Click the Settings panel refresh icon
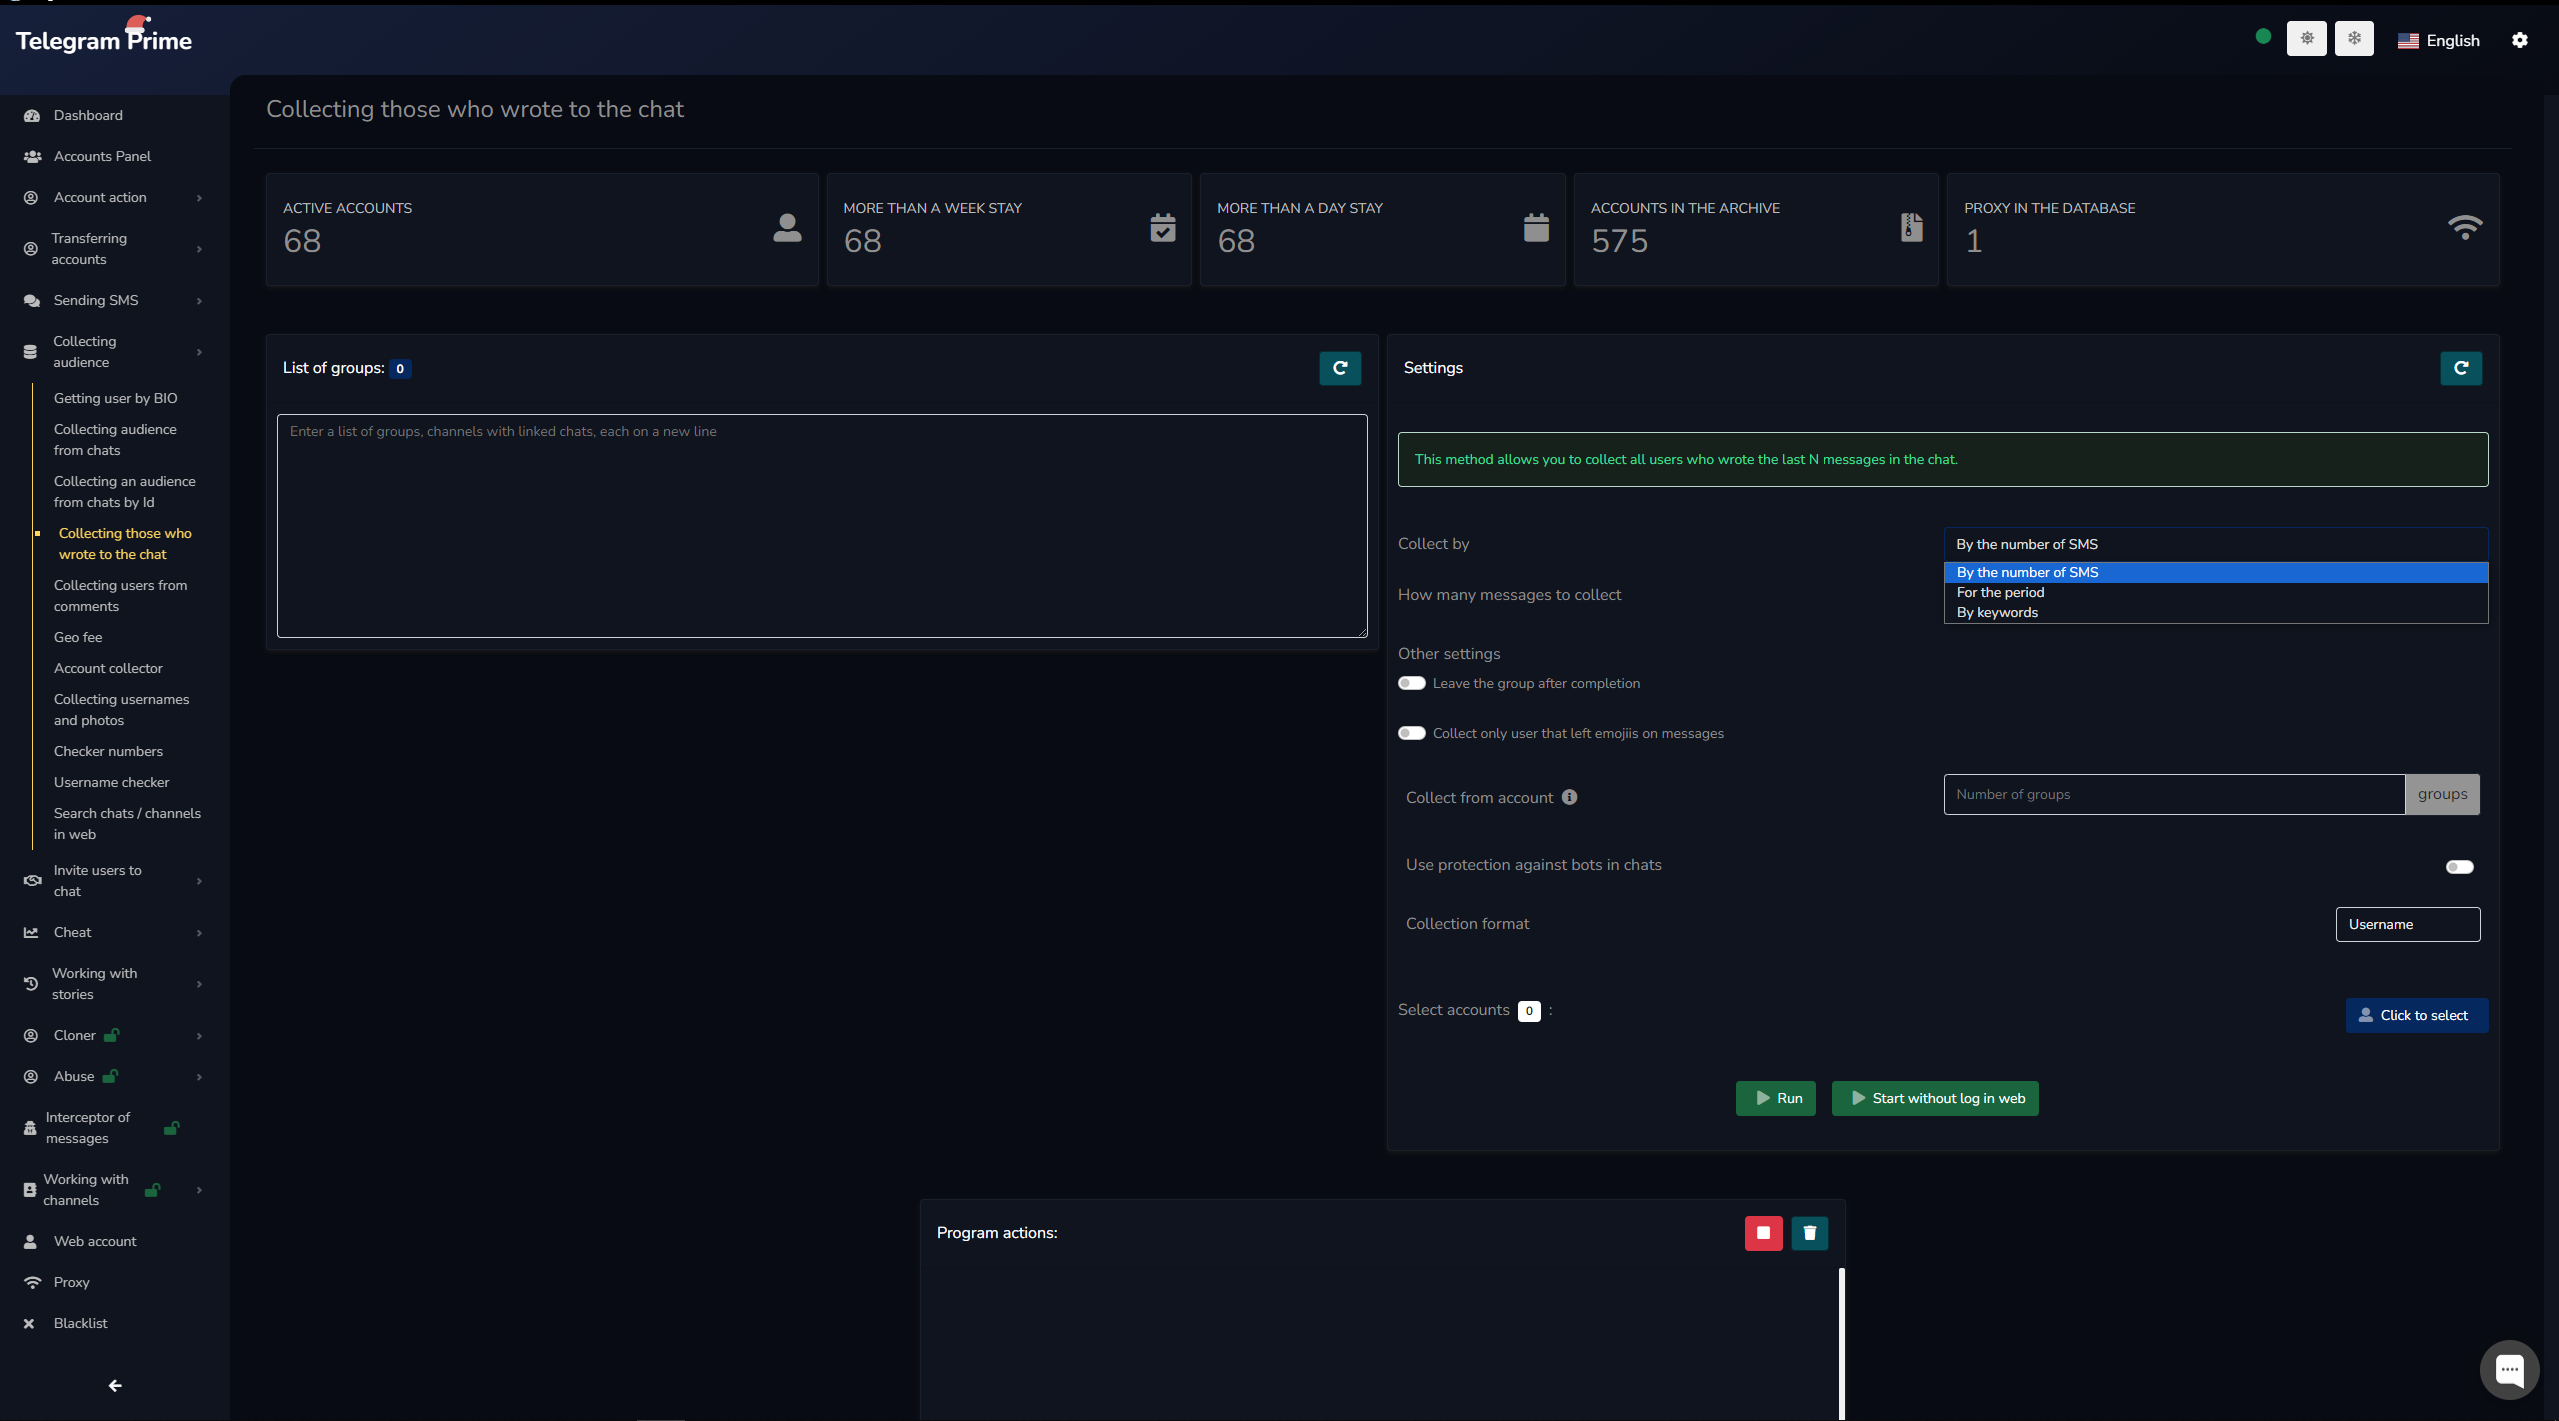Image resolution: width=2559 pixels, height=1421 pixels. click(x=2460, y=368)
